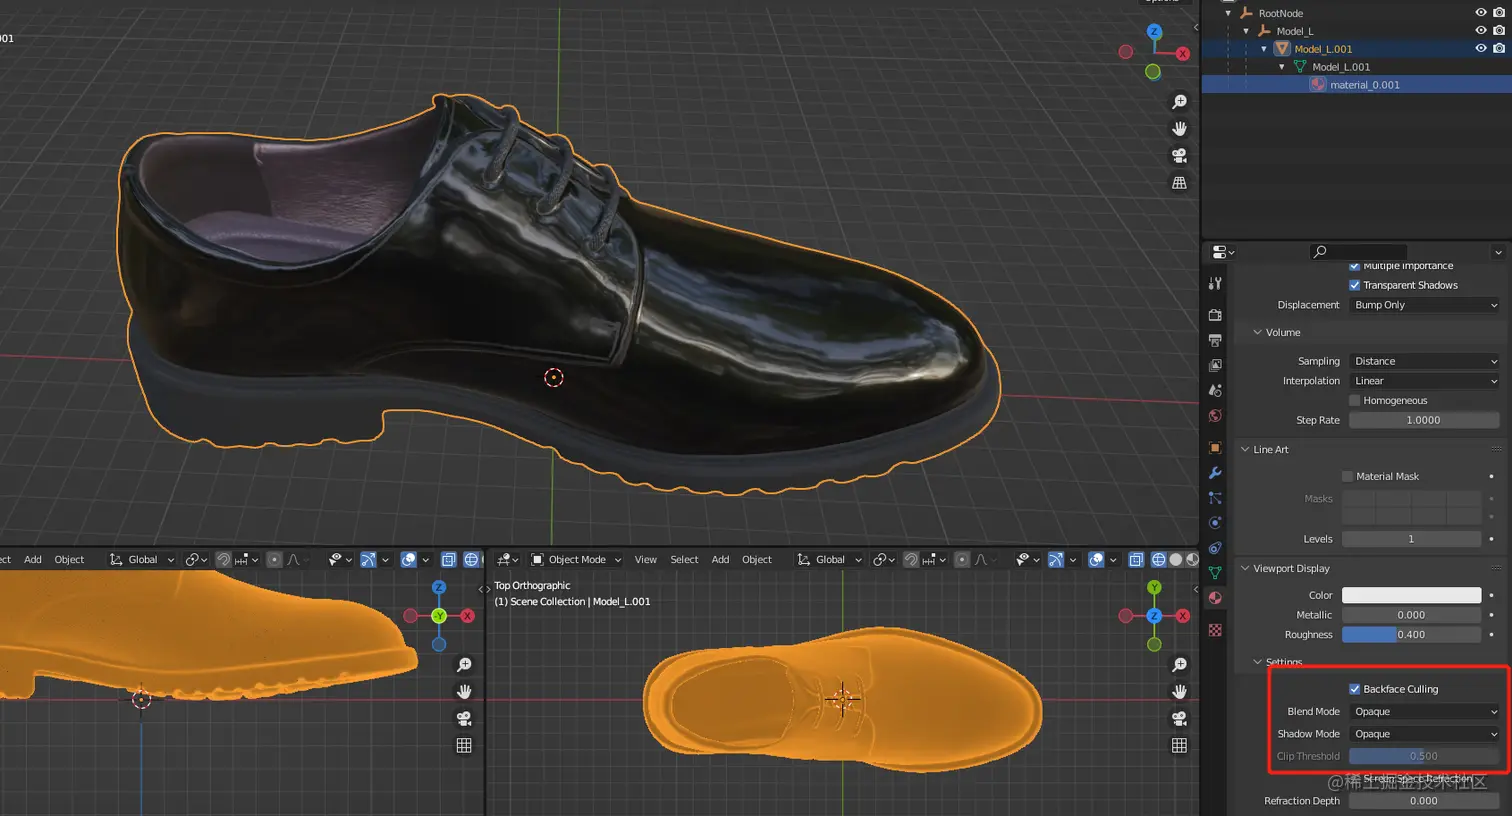The height and width of the screenshot is (816, 1512).
Task: Enable the Homogeneous volume checkbox
Action: pyautogui.click(x=1354, y=401)
